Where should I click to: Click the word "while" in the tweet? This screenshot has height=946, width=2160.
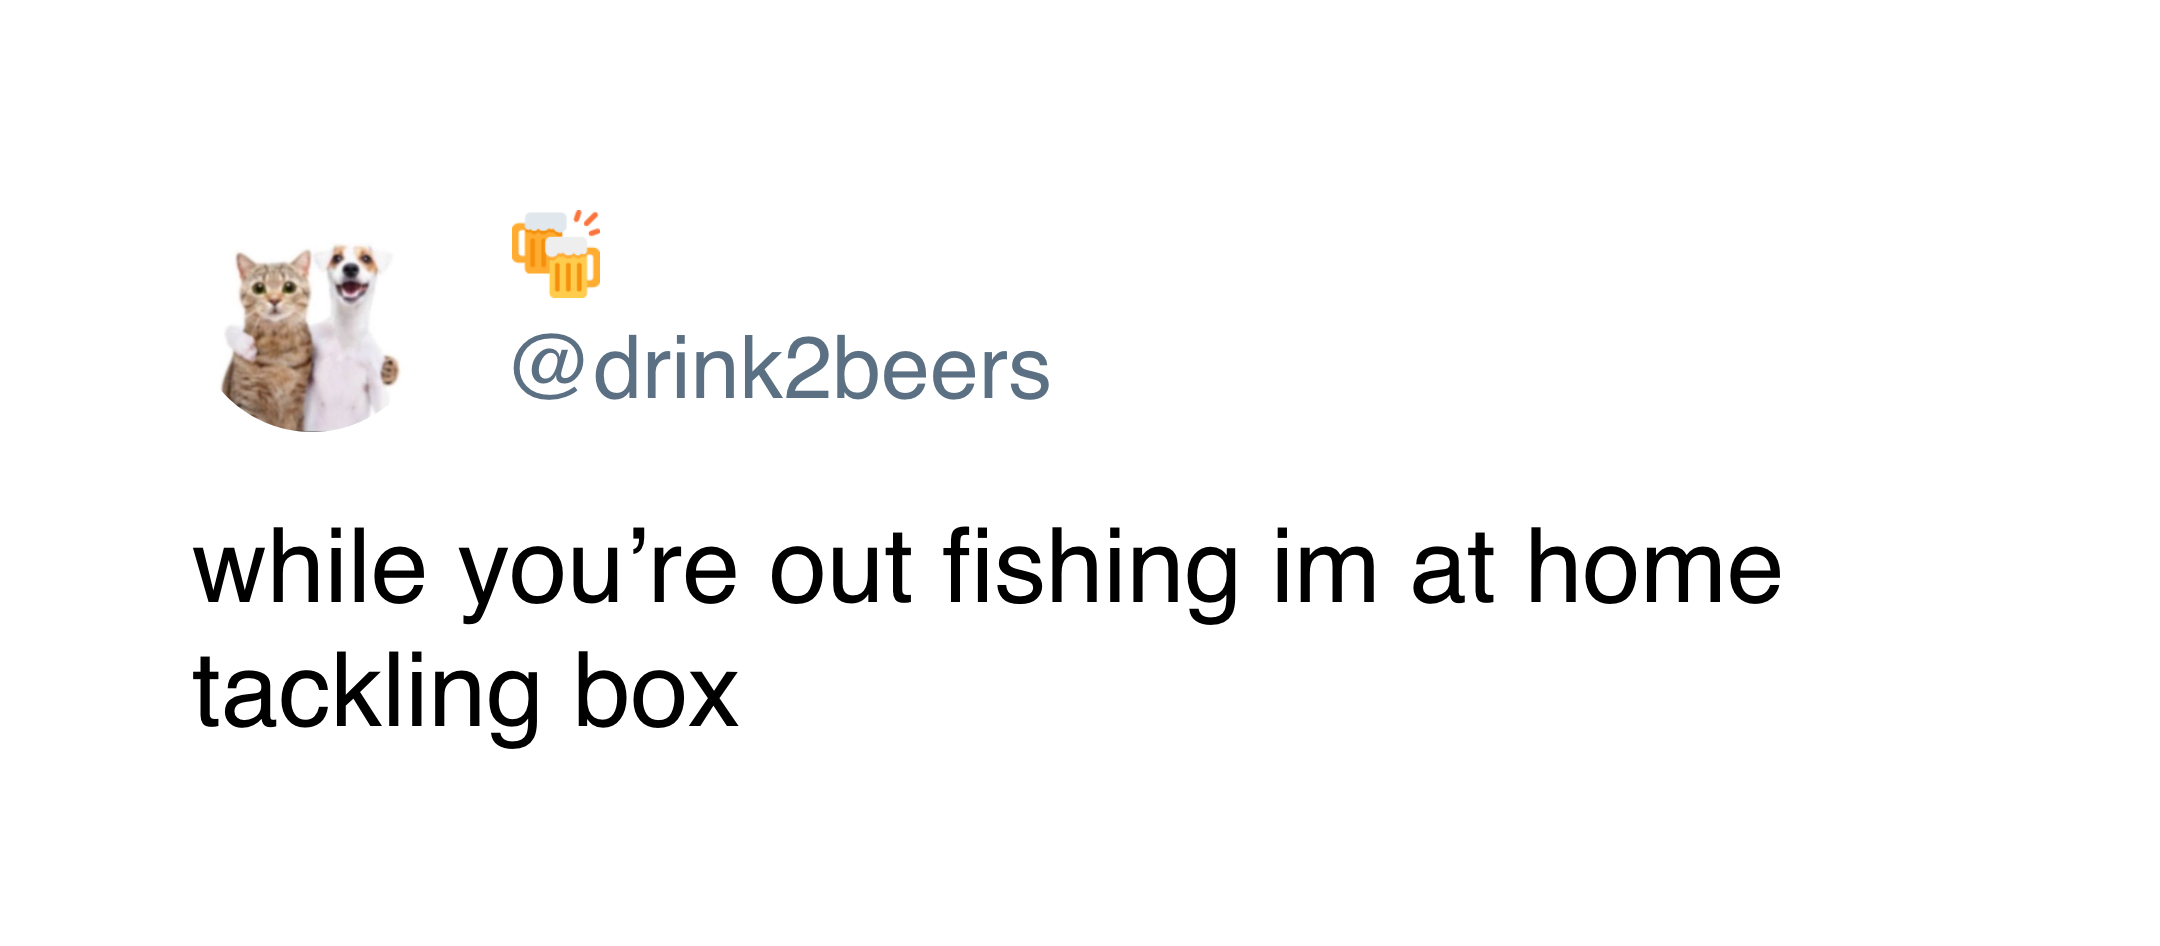(310, 570)
